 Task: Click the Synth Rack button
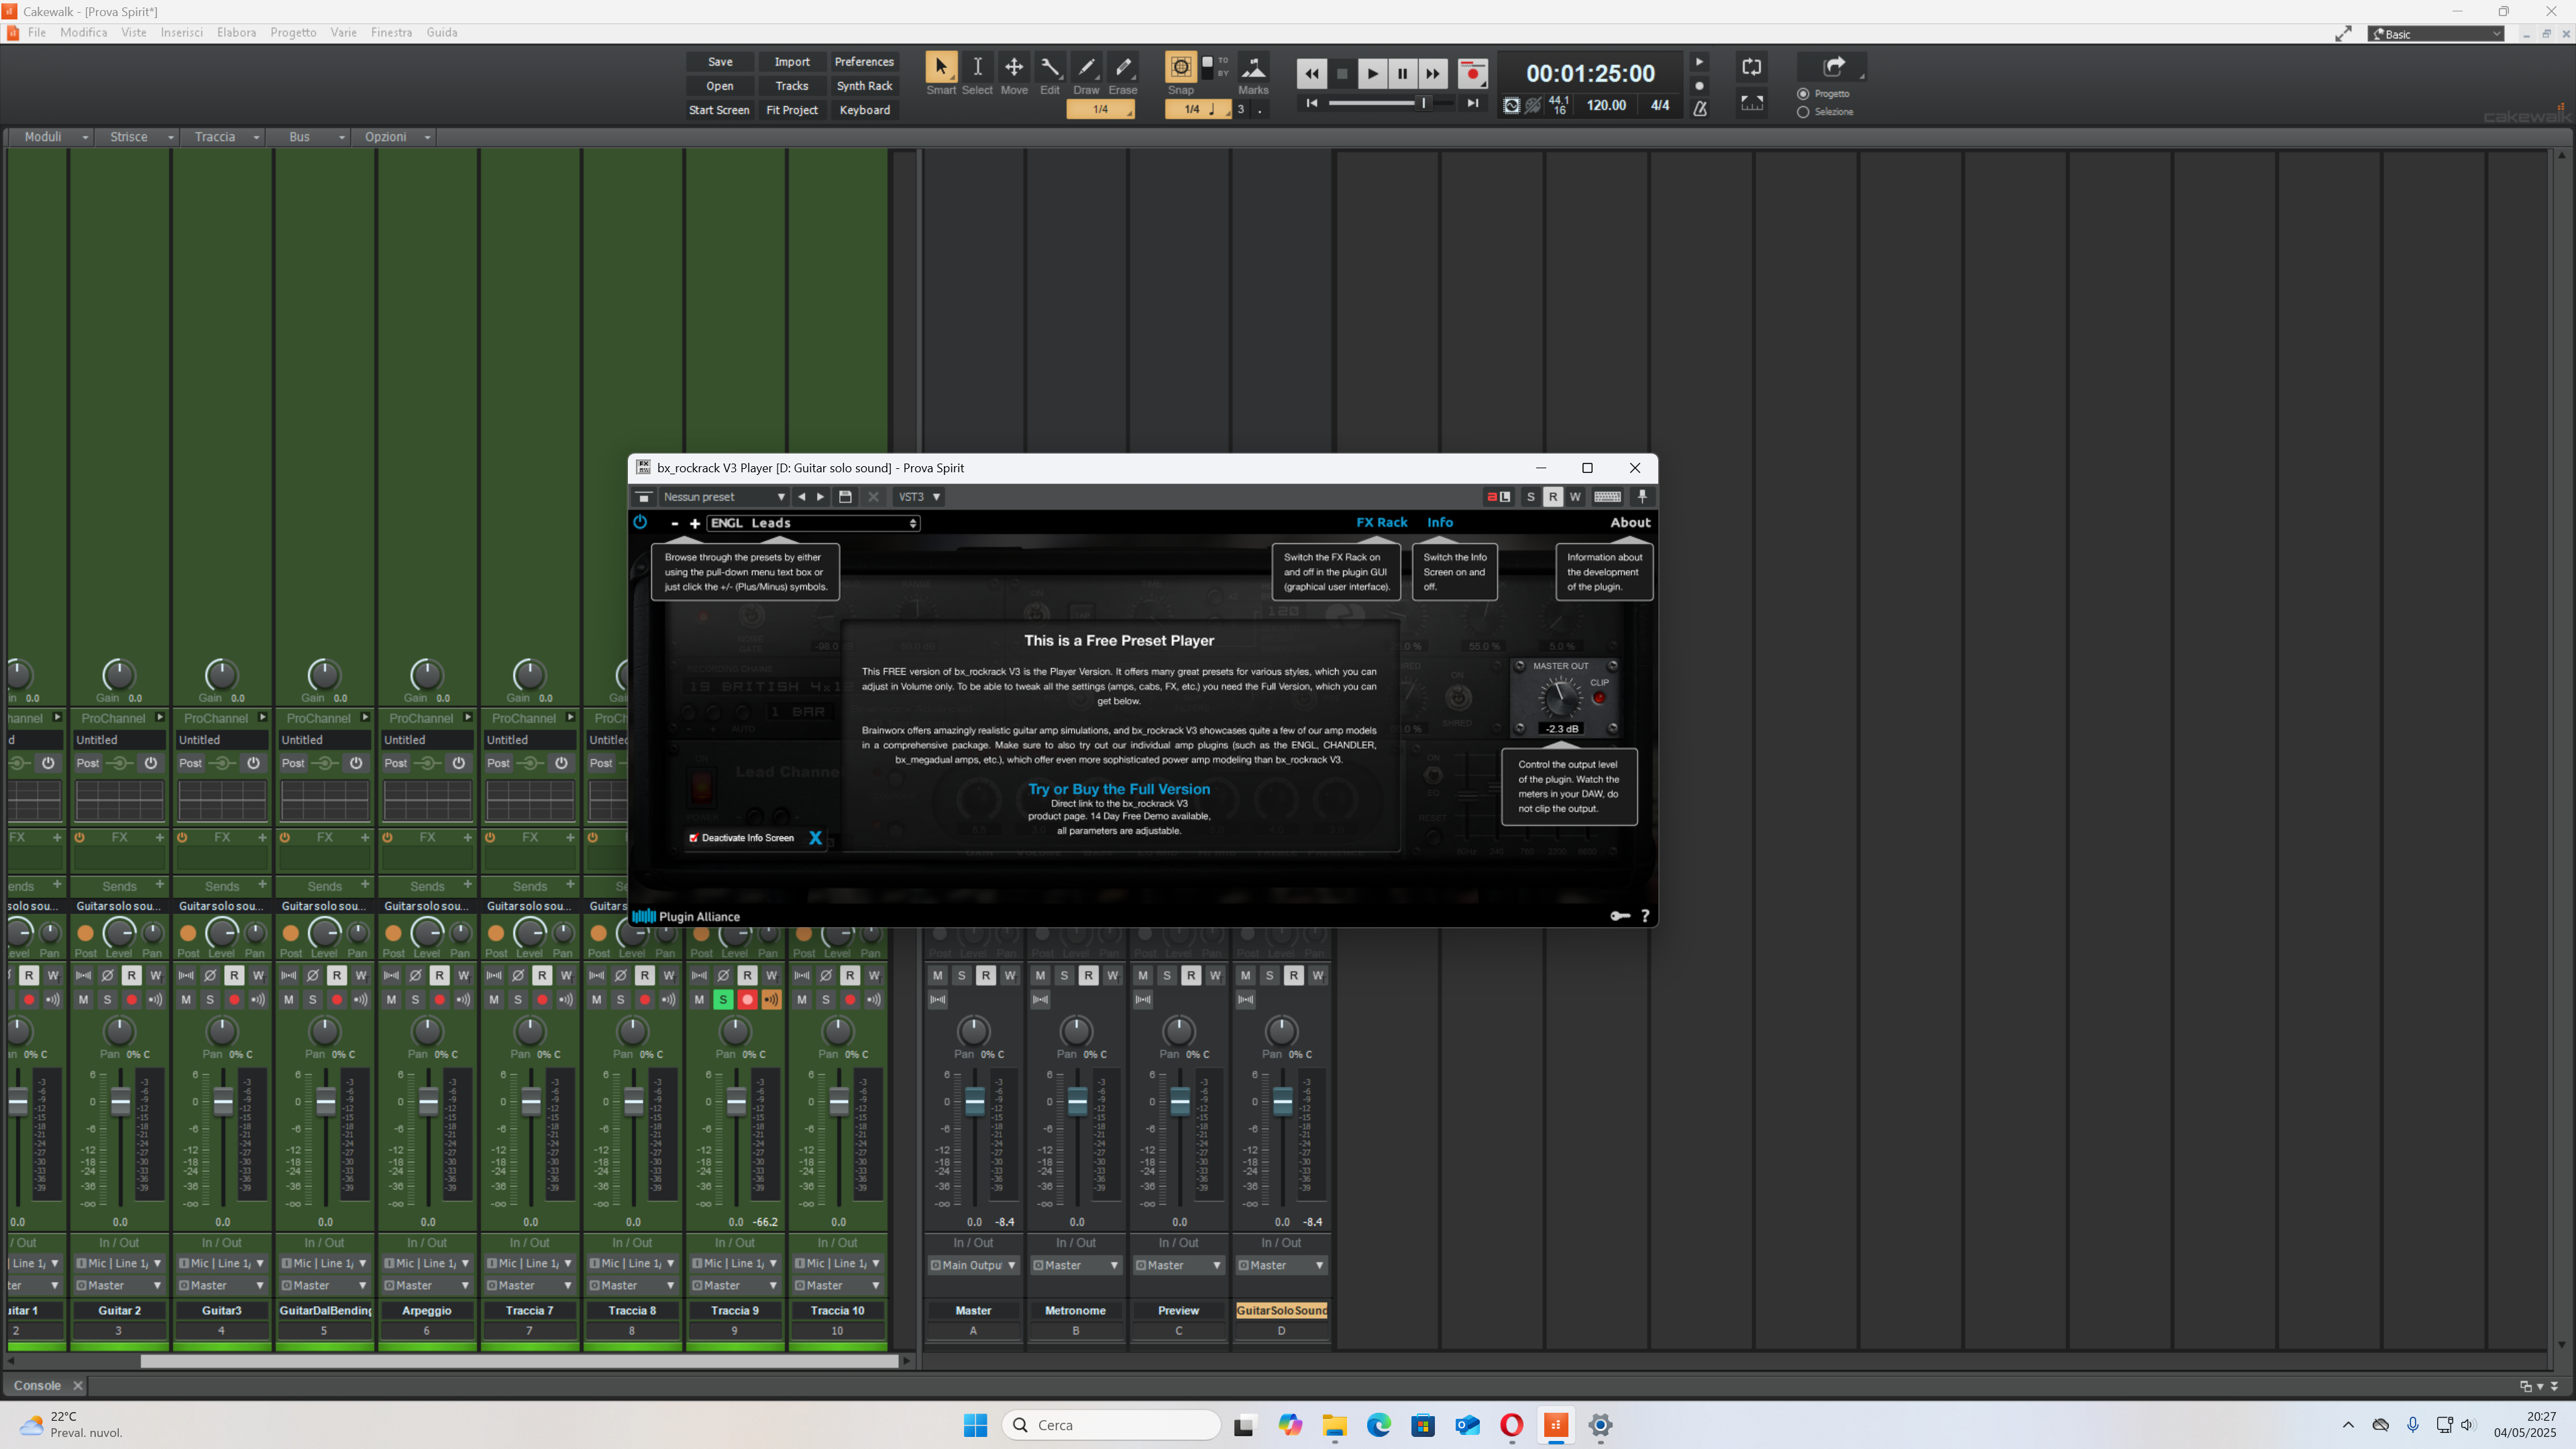tap(864, 86)
